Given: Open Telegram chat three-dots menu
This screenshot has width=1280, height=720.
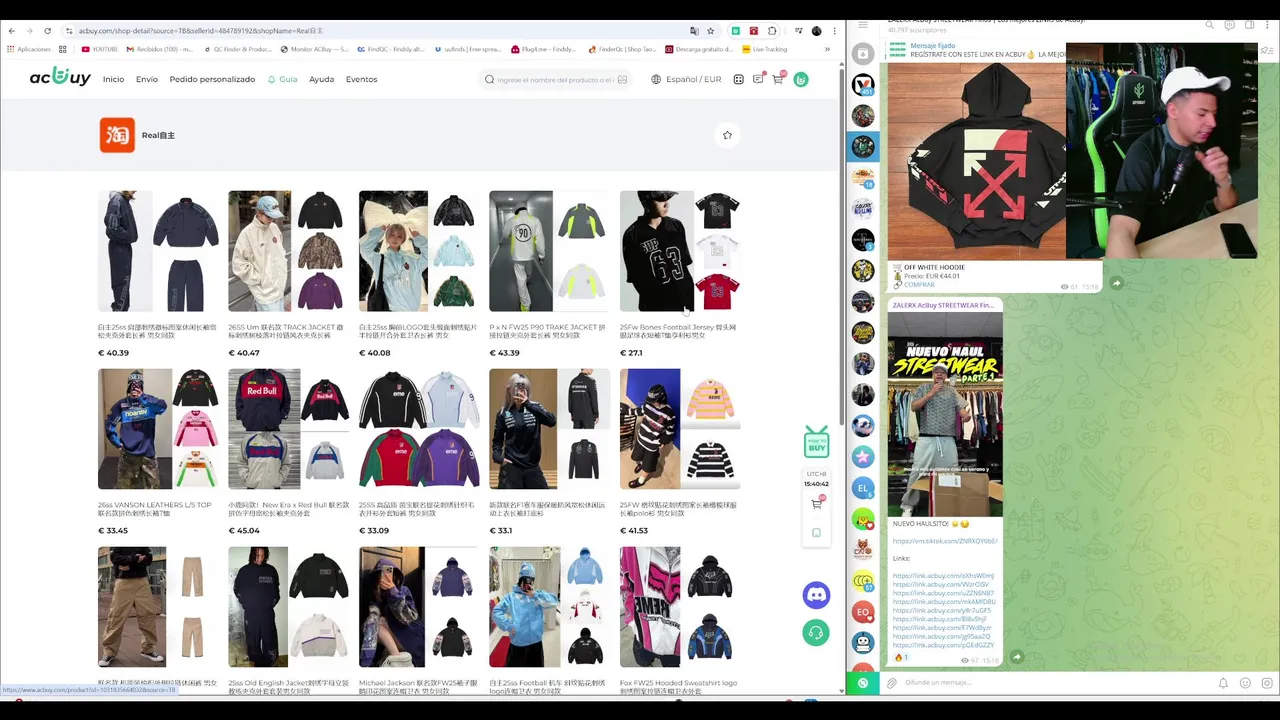Looking at the screenshot, I should tap(1269, 25).
